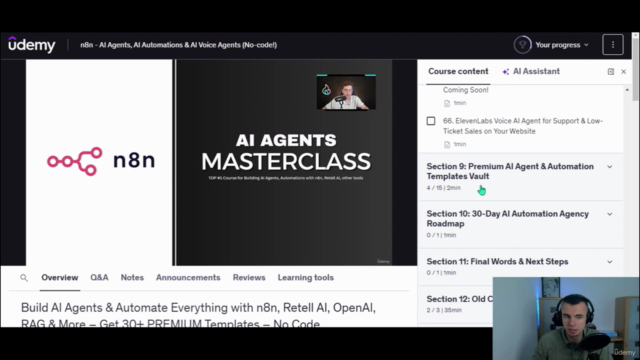Click the n8n logo in the video
This screenshot has height=360, width=640.
[101, 161]
